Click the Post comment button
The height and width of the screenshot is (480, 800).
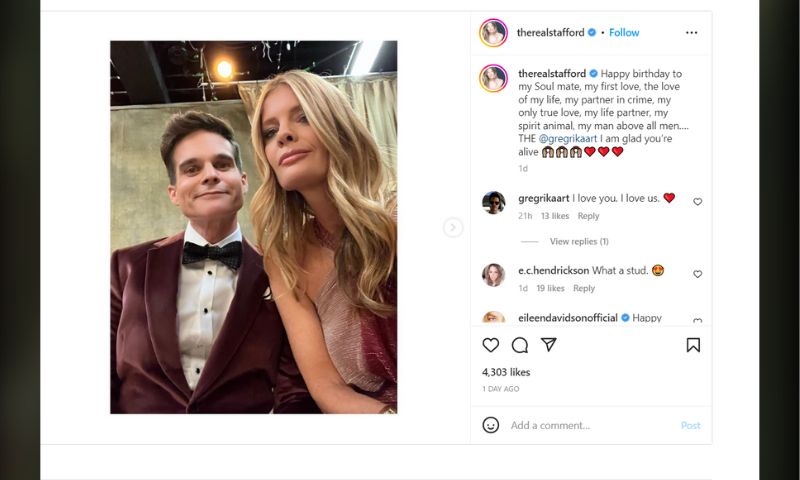click(x=690, y=425)
